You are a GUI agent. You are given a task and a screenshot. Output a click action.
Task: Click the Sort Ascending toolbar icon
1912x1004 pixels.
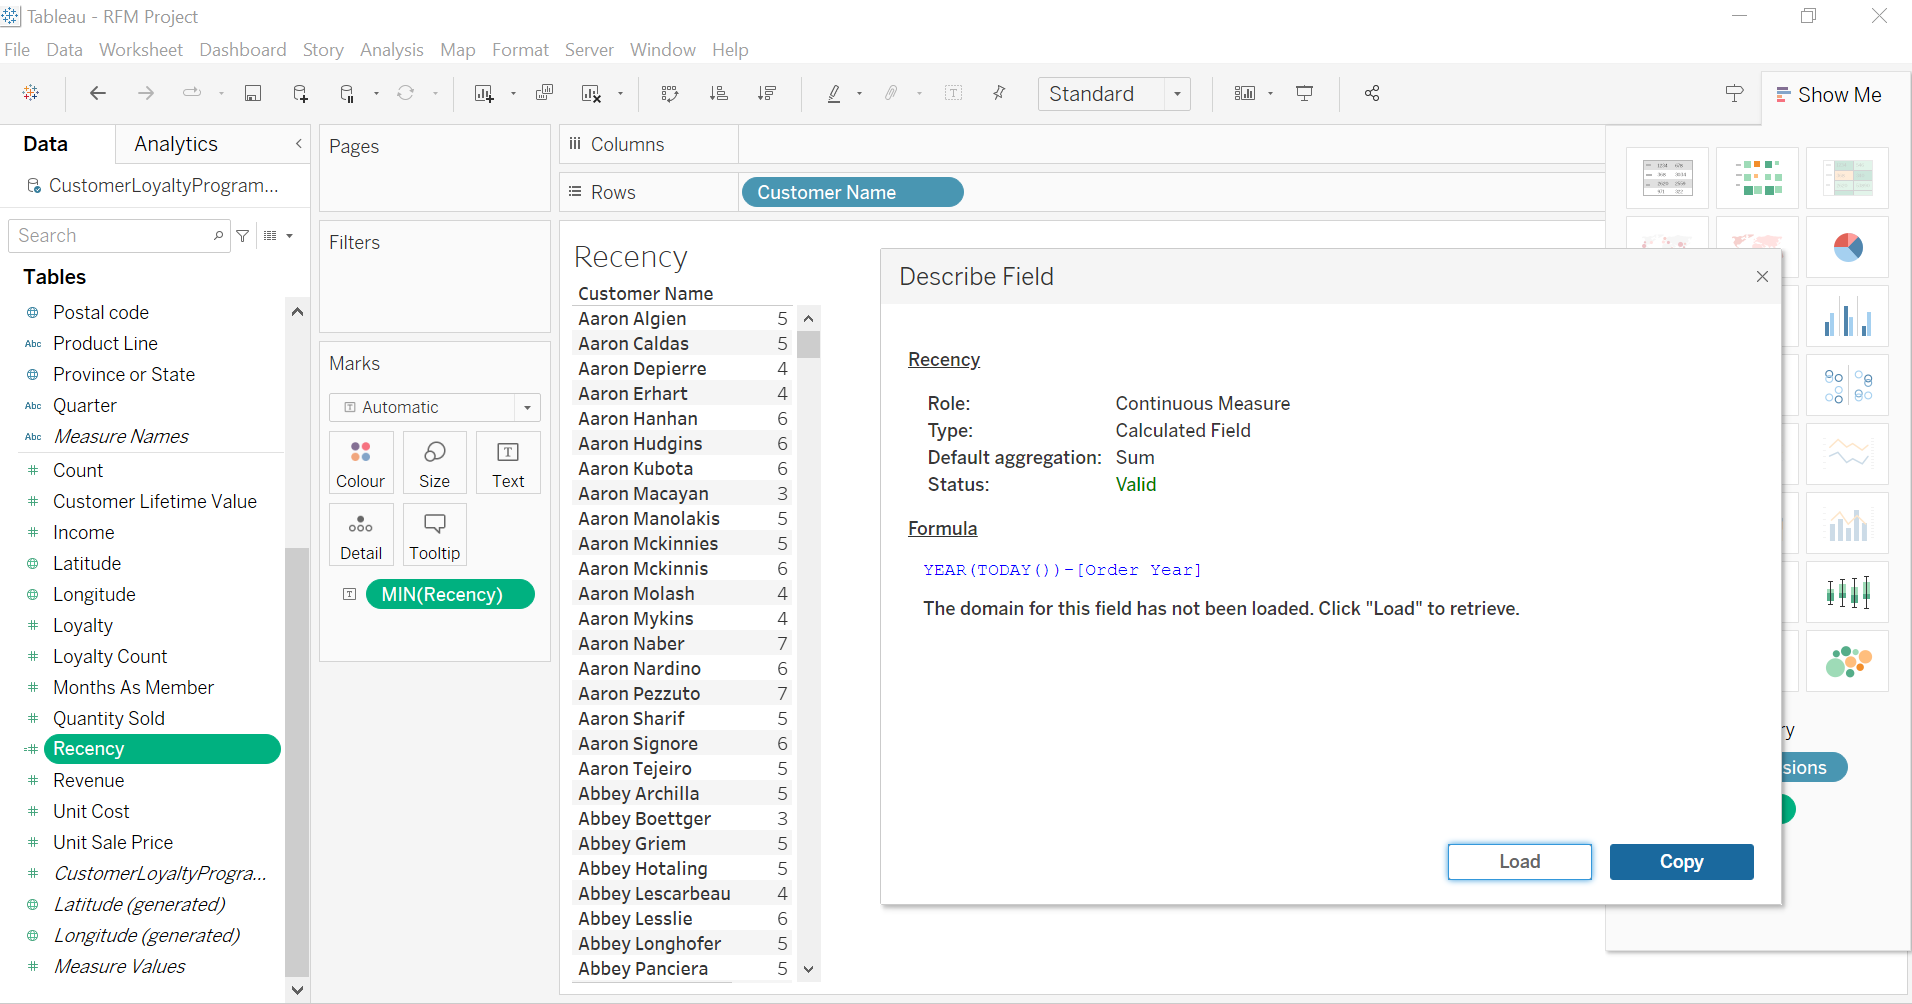718,93
